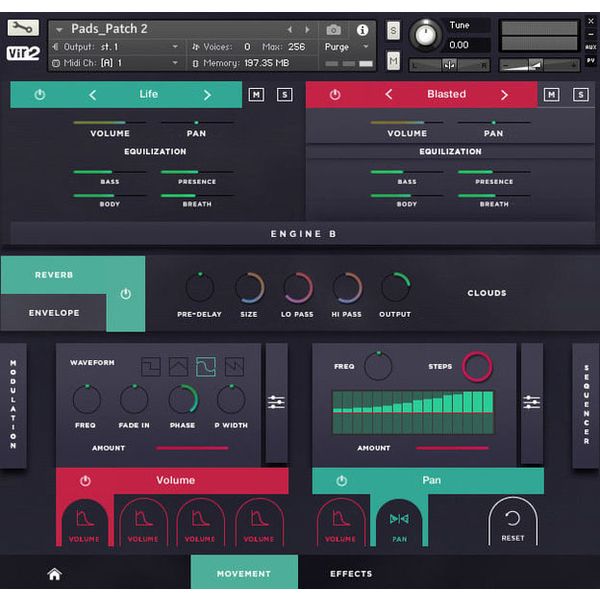Click the Blasted engine Pan slider

pyautogui.click(x=494, y=122)
